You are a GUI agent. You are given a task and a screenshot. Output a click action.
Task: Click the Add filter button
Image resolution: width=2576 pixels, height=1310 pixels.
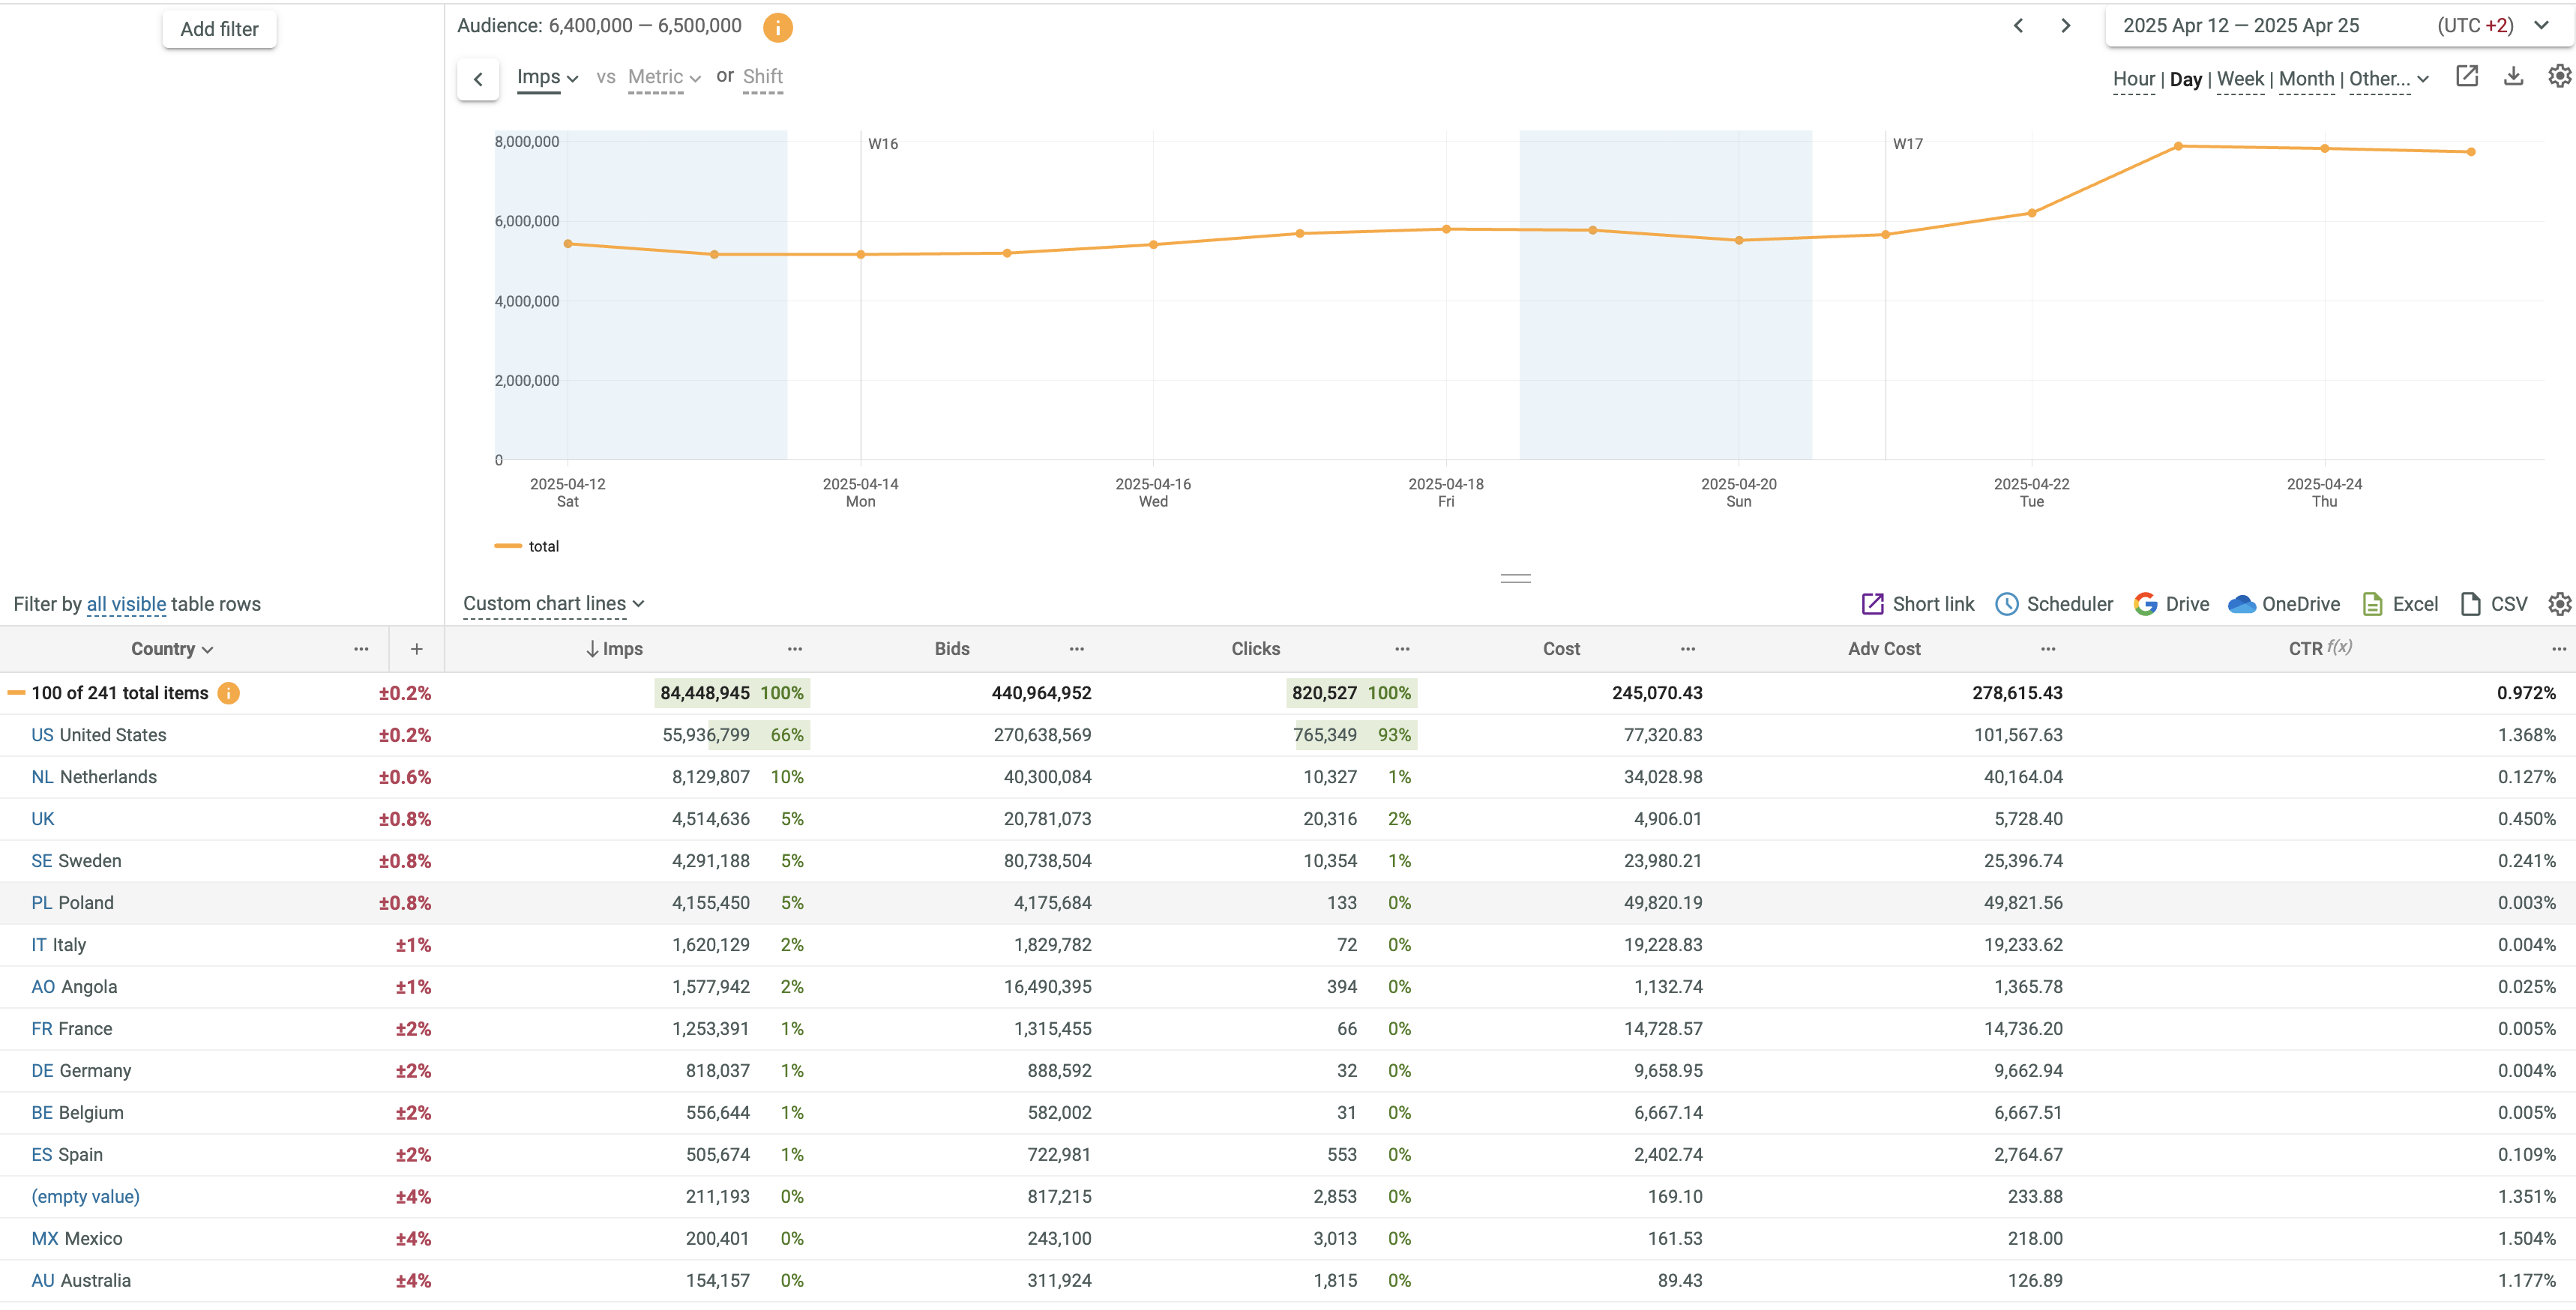[219, 29]
